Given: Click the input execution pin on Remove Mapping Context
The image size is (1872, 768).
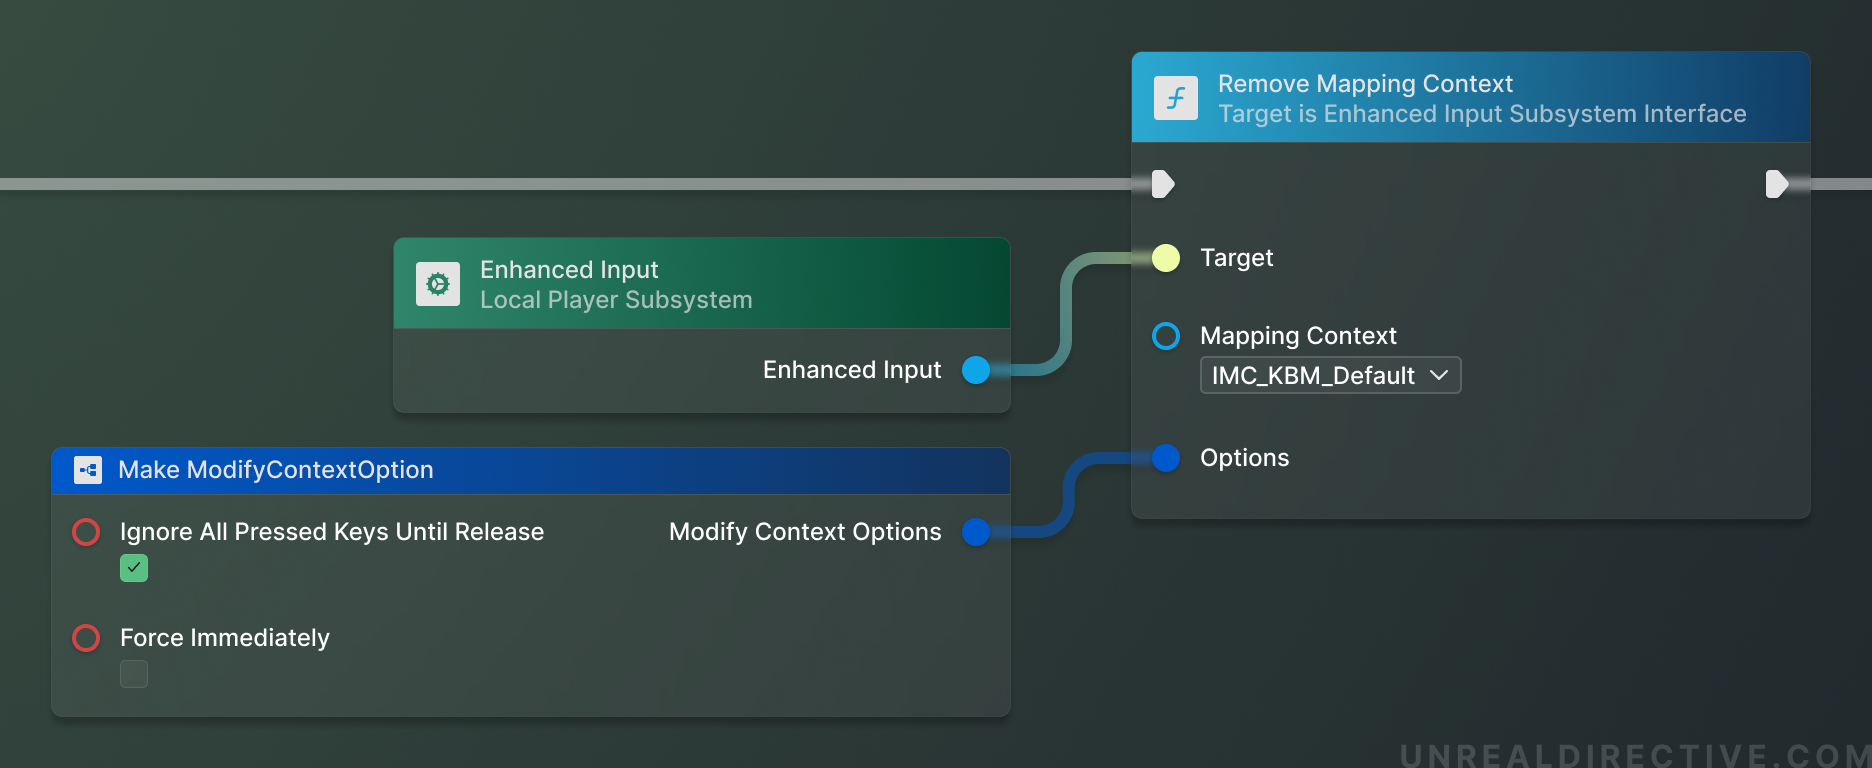Looking at the screenshot, I should pos(1163,184).
